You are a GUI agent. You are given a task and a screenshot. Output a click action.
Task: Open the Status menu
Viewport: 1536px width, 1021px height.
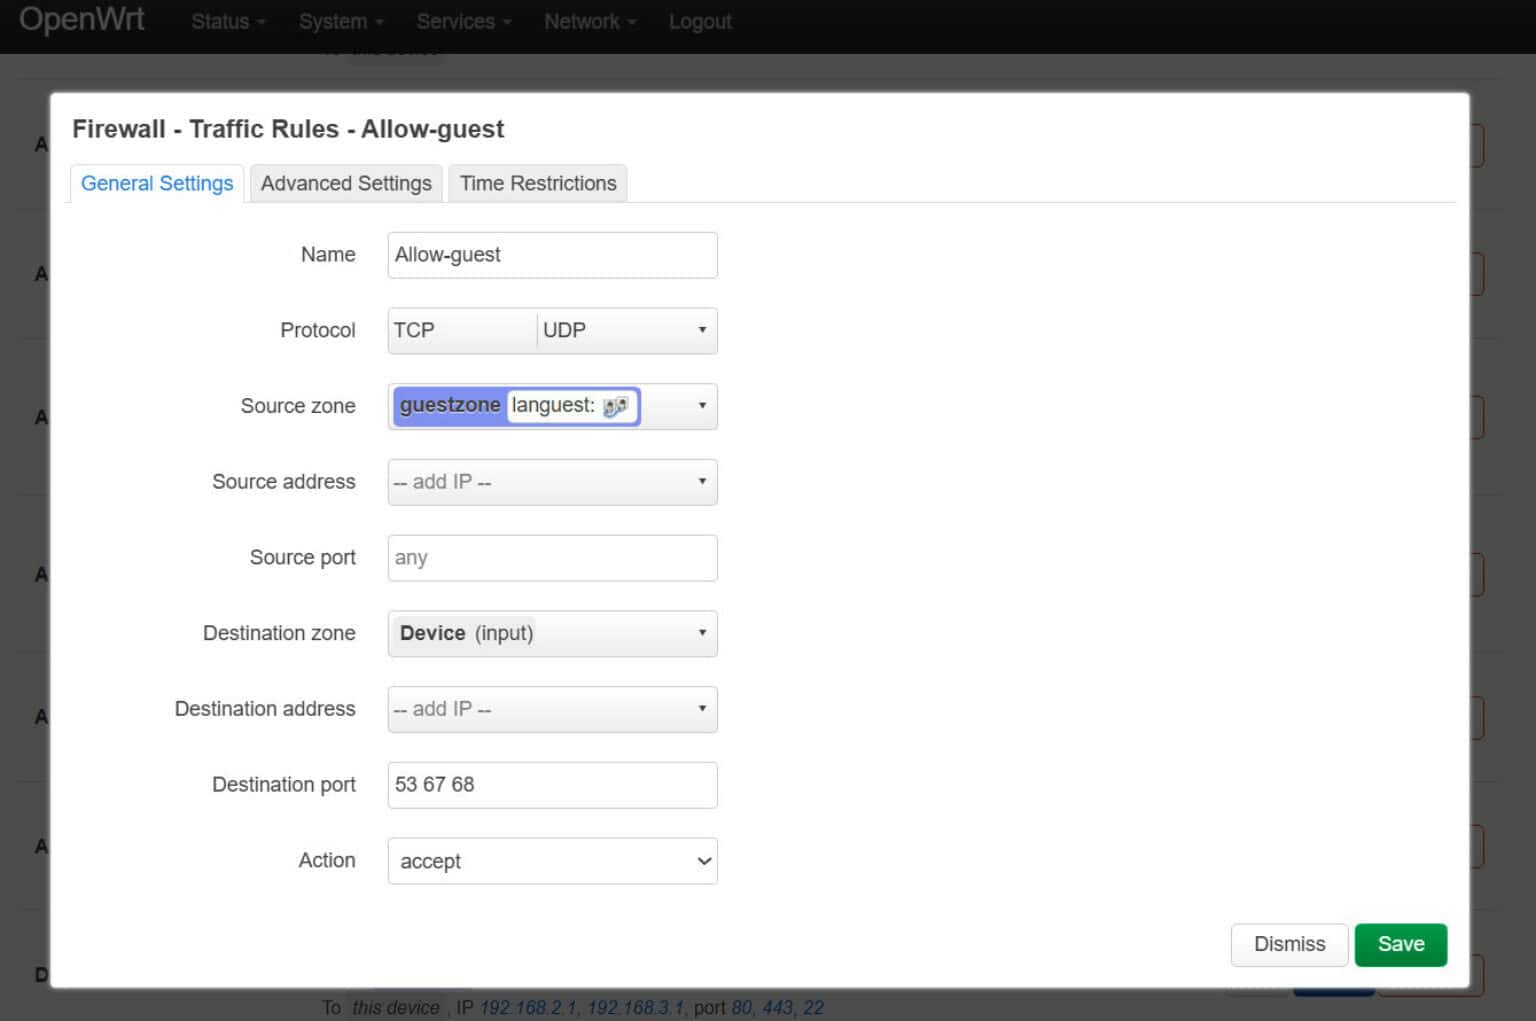click(x=226, y=21)
